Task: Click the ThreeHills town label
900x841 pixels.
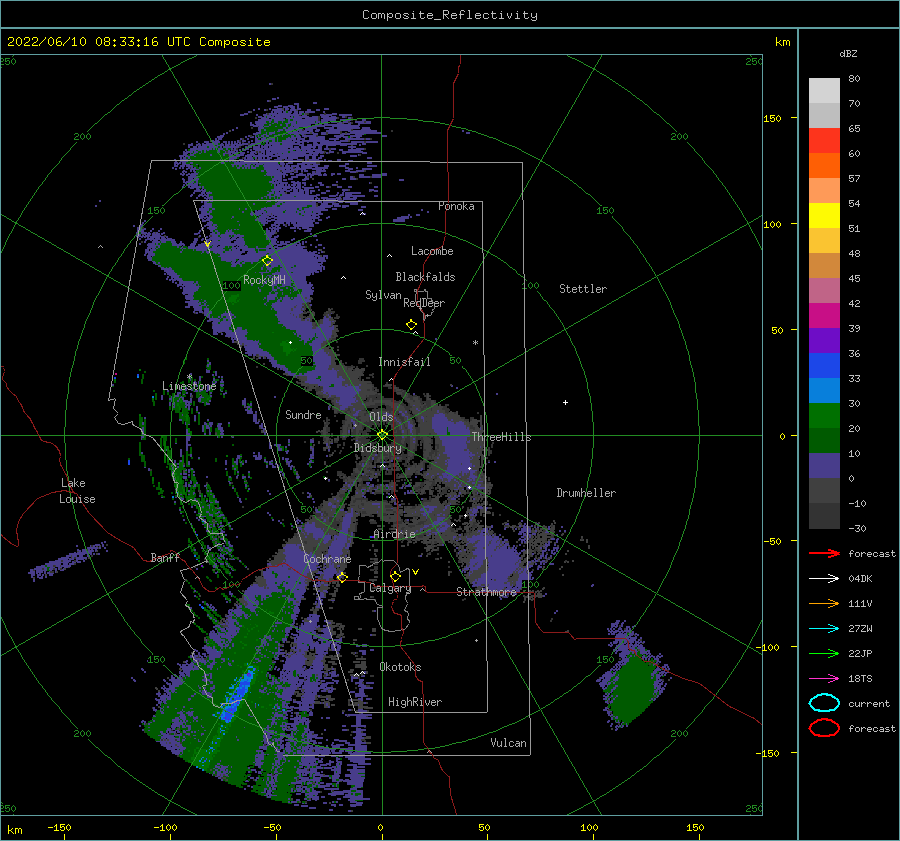Action: tap(502, 437)
